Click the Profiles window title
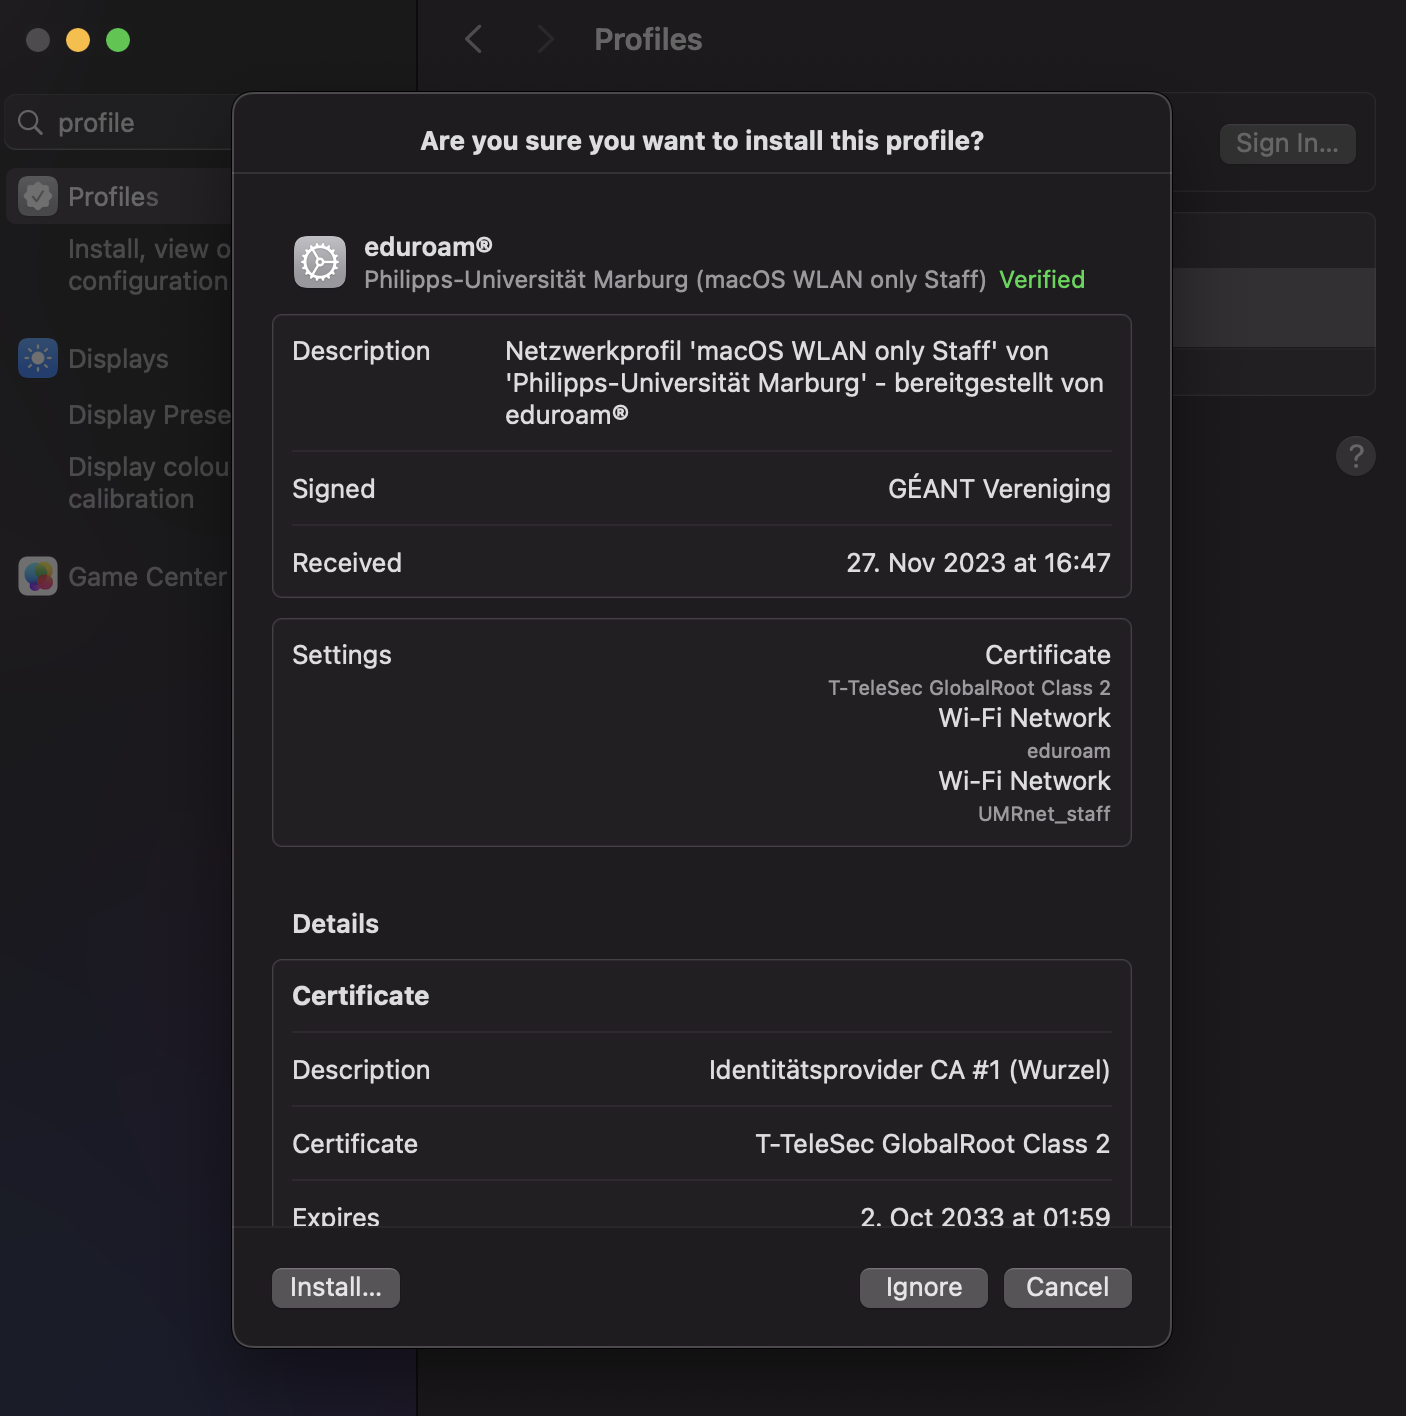 point(648,39)
